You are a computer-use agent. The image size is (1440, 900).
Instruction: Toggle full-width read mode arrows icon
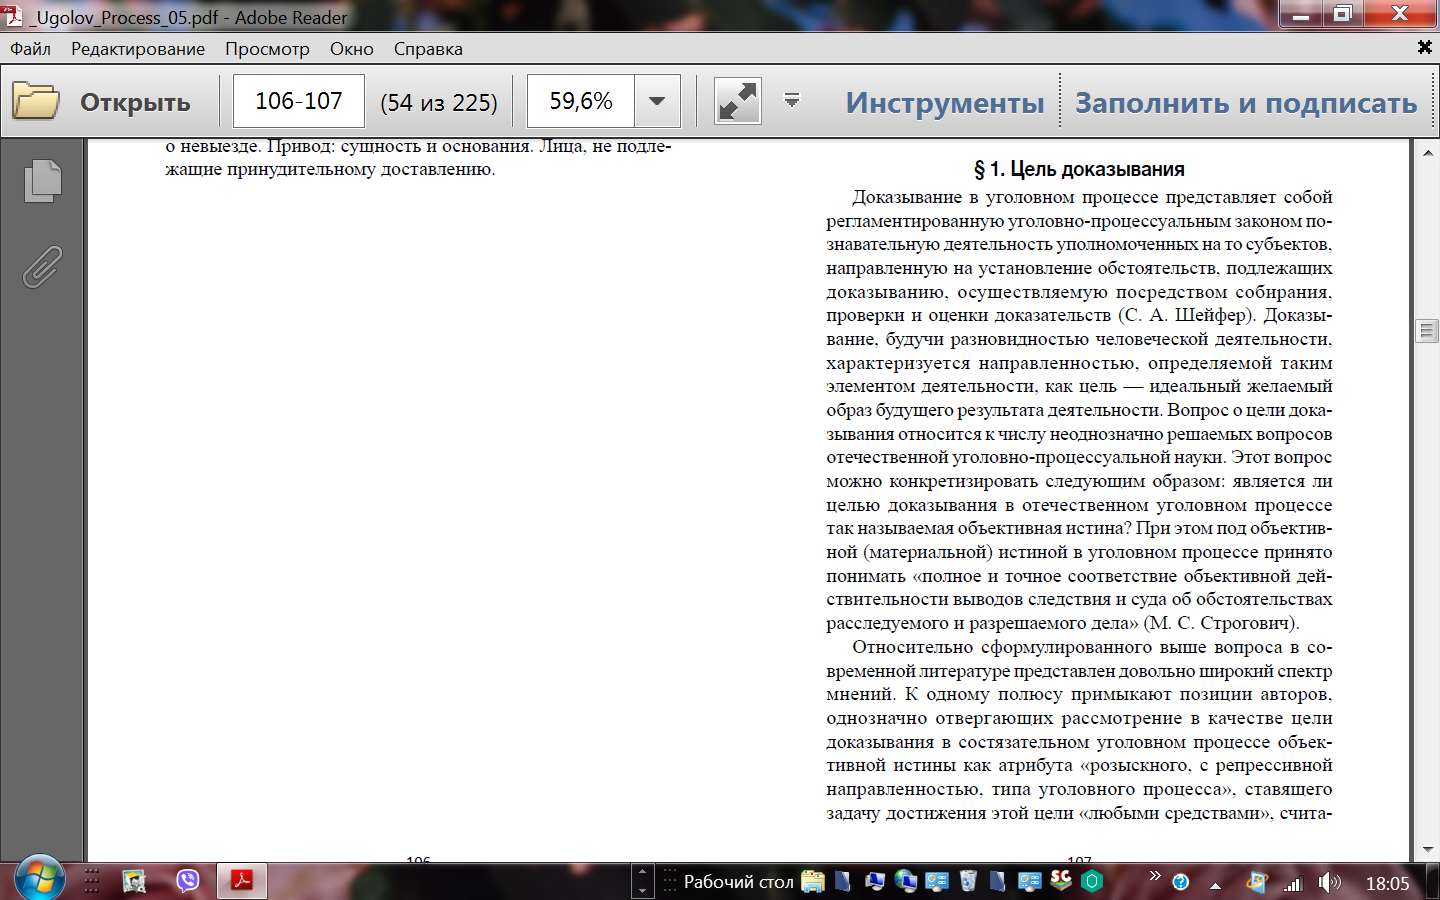(738, 101)
